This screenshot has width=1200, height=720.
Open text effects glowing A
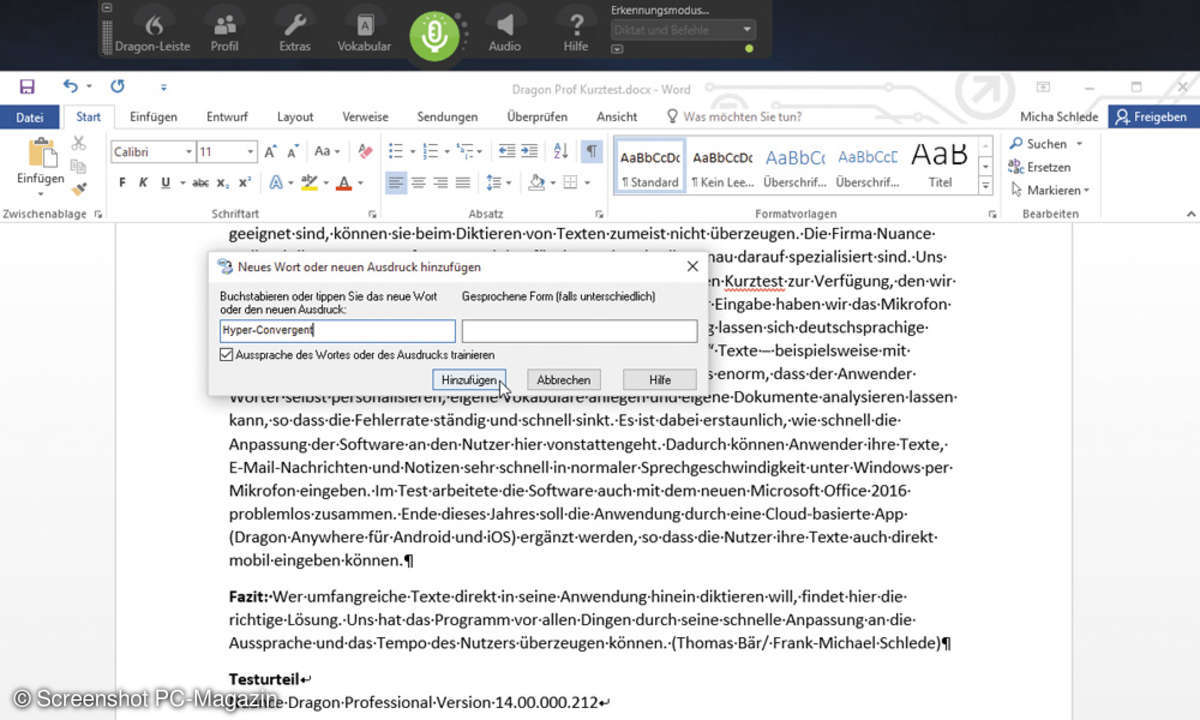275,183
